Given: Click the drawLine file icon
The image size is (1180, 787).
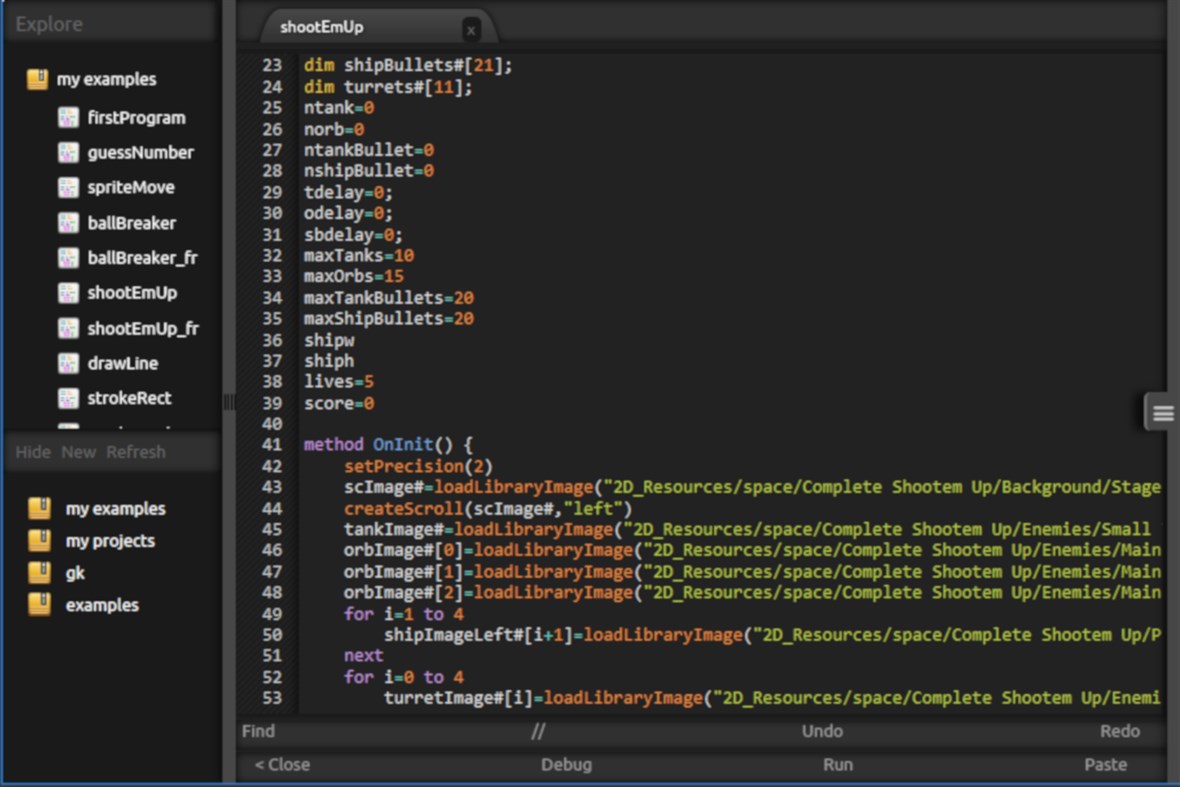Looking at the screenshot, I should pyautogui.click(x=68, y=363).
